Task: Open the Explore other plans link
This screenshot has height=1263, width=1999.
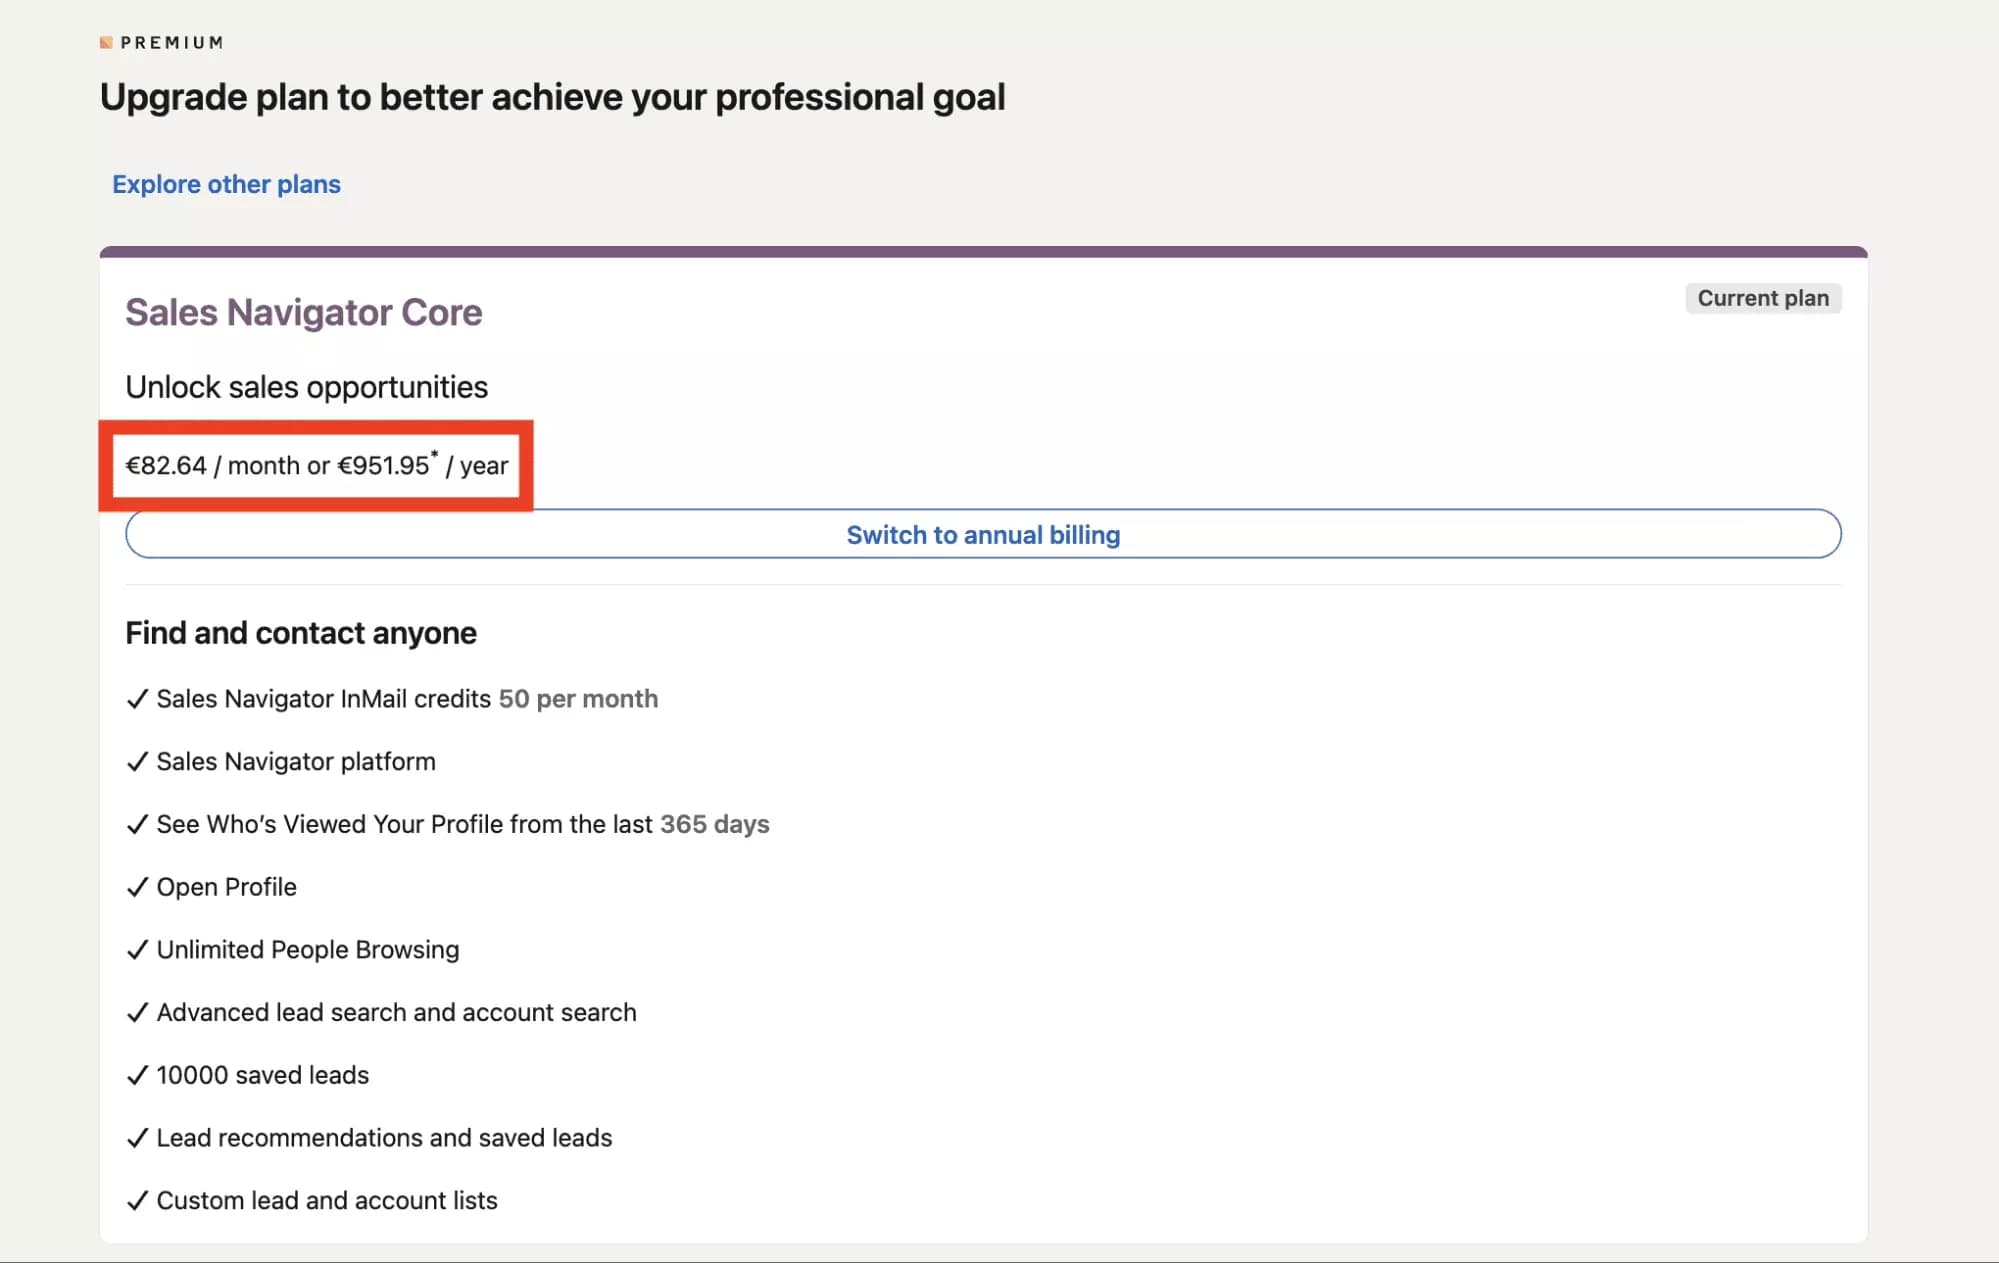Action: click(x=226, y=184)
